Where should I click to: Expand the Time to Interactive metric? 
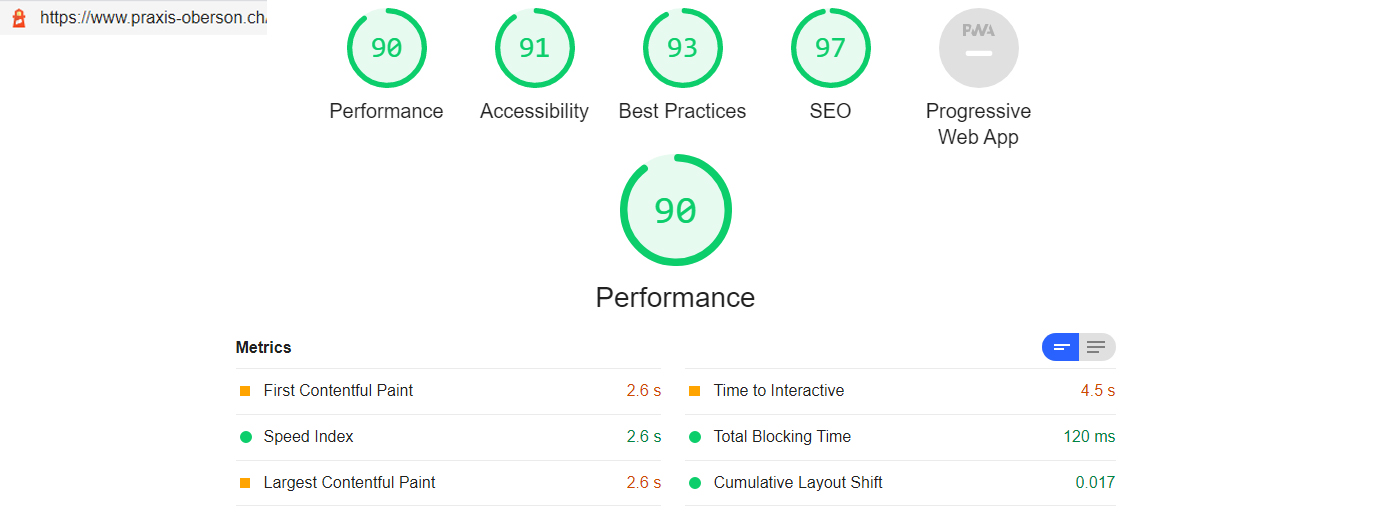[x=778, y=391]
